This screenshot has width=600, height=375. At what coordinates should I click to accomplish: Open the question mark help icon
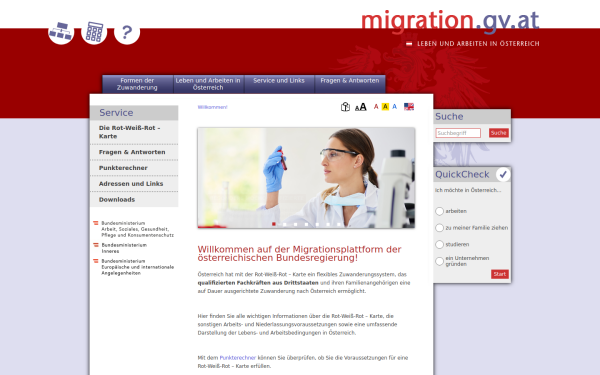coord(127,31)
